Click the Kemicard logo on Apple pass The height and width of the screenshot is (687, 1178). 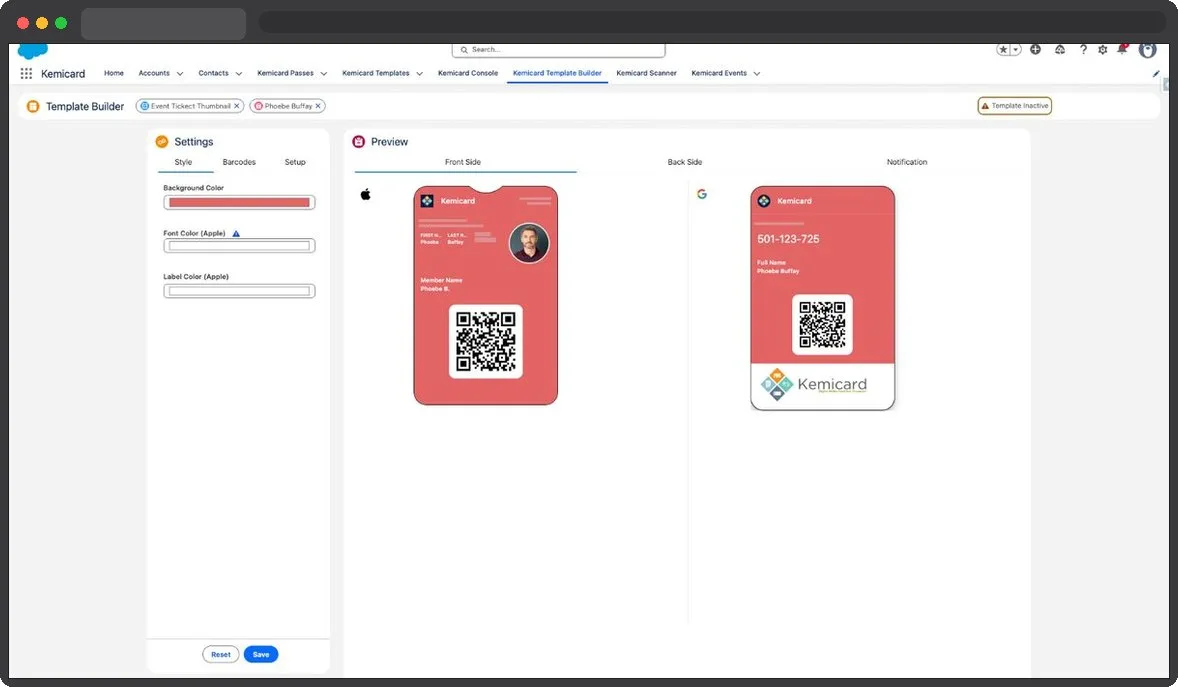tap(427, 201)
